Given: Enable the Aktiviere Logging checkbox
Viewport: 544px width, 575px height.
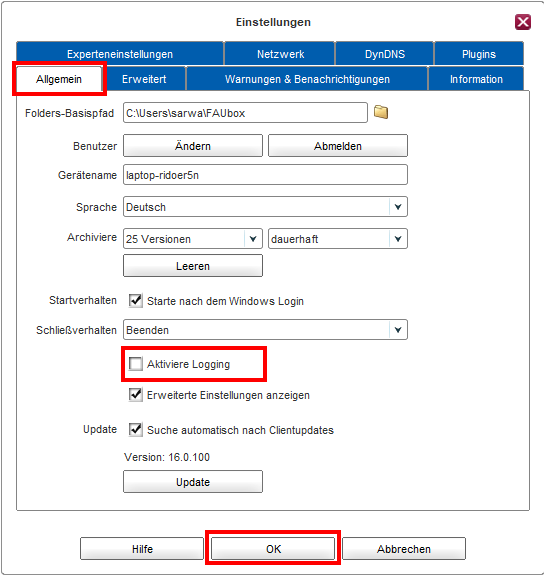Looking at the screenshot, I should click(x=135, y=364).
